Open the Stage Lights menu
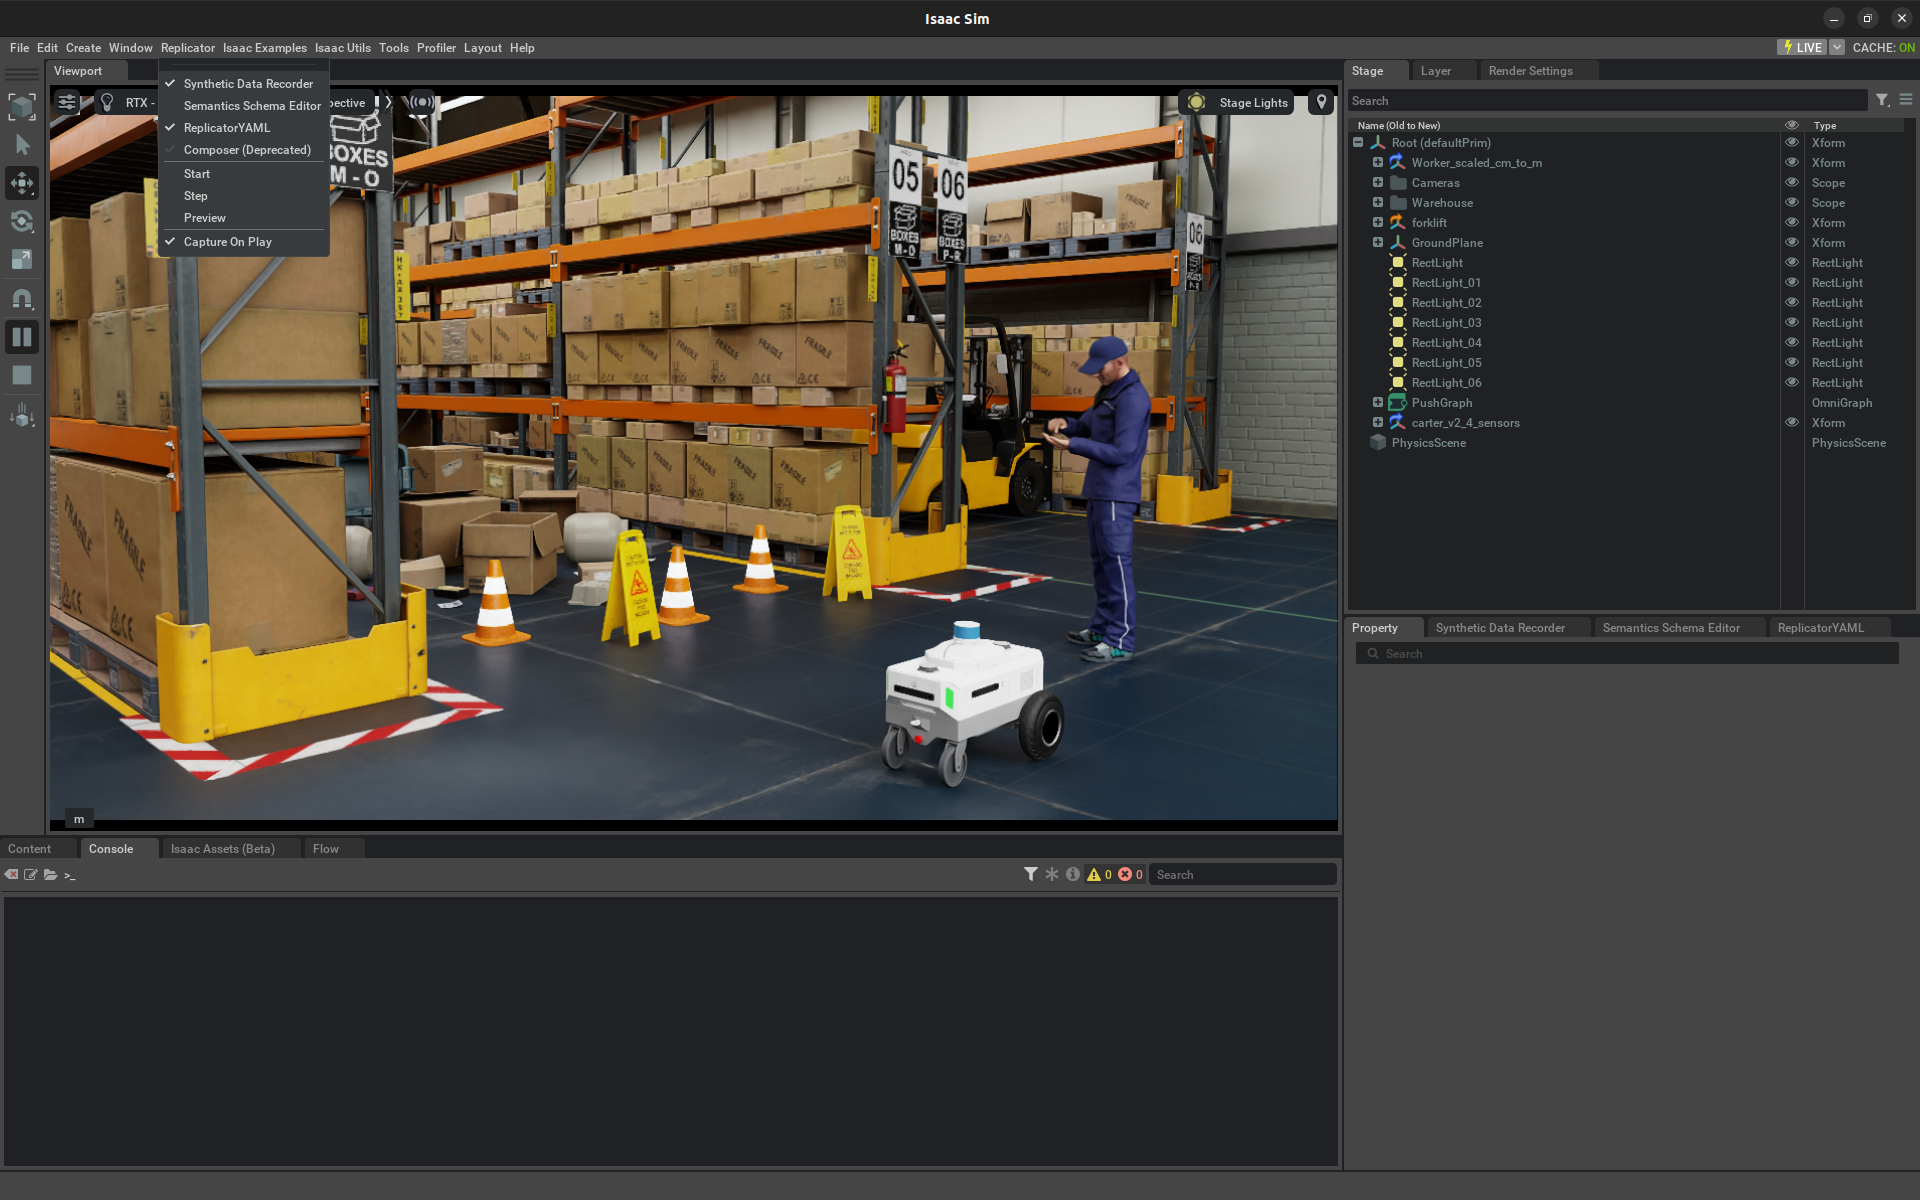The height and width of the screenshot is (1200, 1920). coord(1238,102)
